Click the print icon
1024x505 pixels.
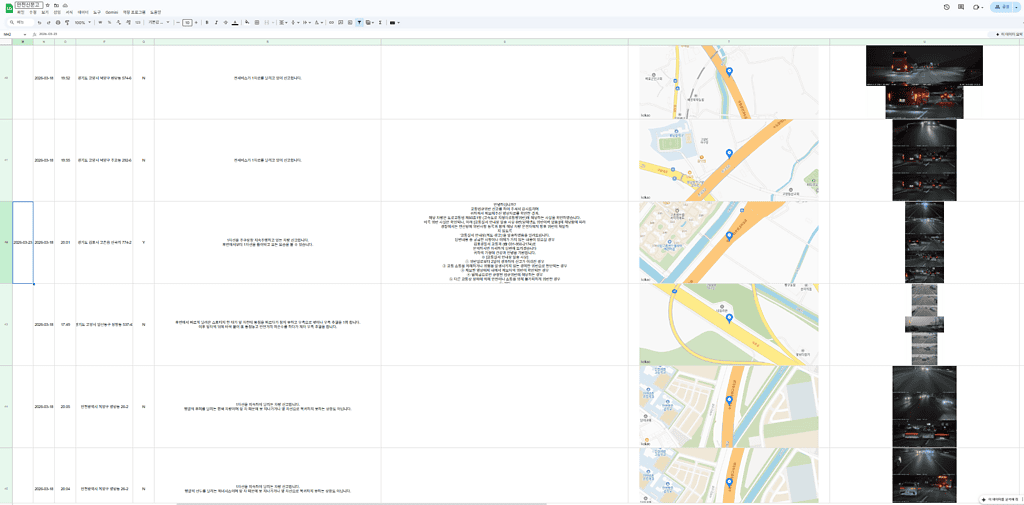(x=58, y=22)
